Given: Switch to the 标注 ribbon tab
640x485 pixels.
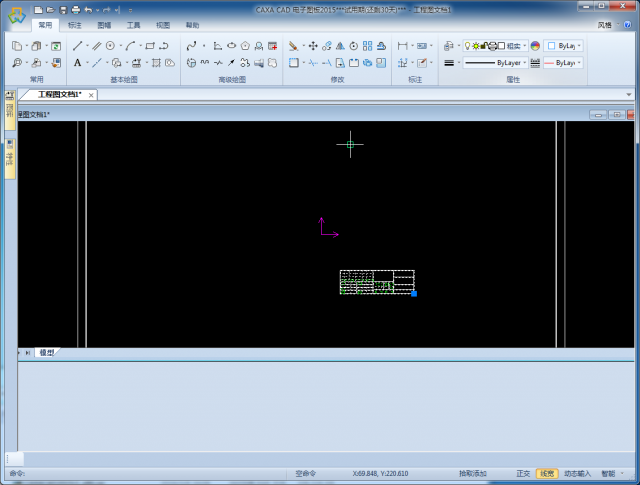Looking at the screenshot, I should point(75,24).
